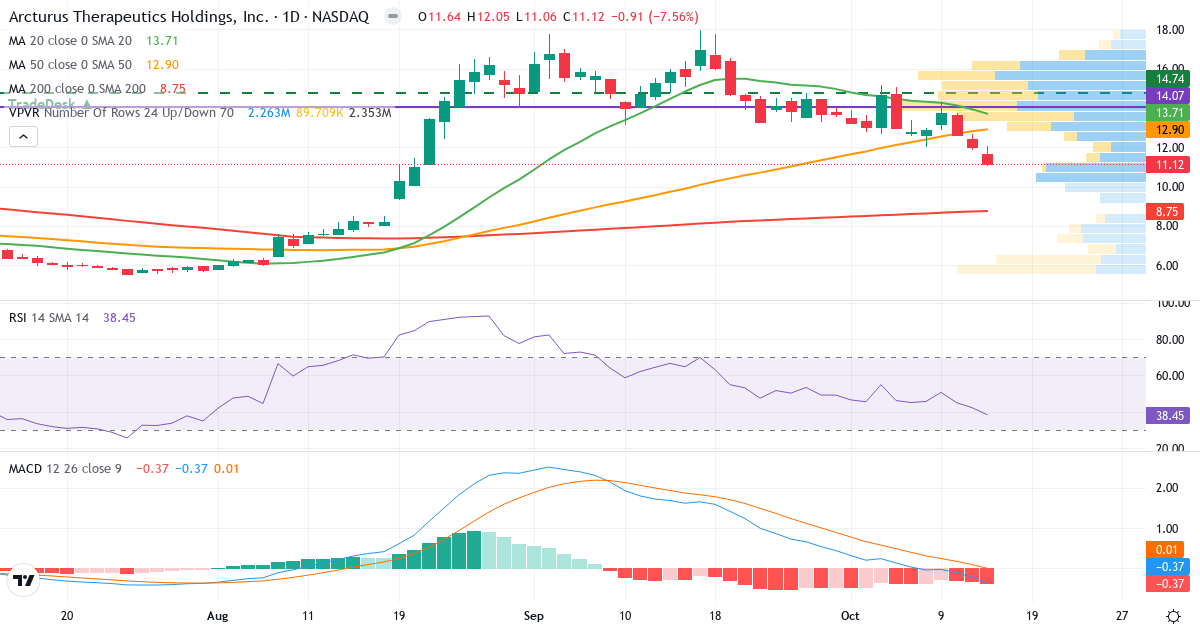Click the 8.75 MA 200 price label

[1166, 211]
